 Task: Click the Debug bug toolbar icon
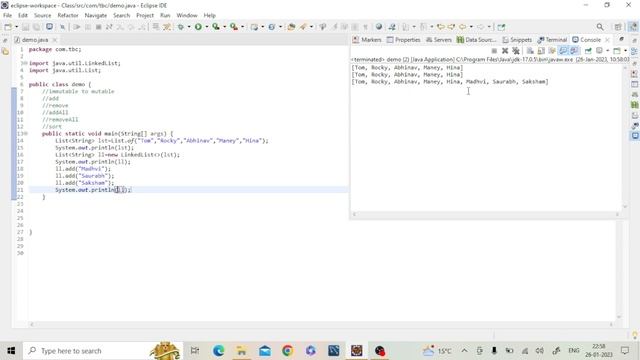click(x=181, y=27)
